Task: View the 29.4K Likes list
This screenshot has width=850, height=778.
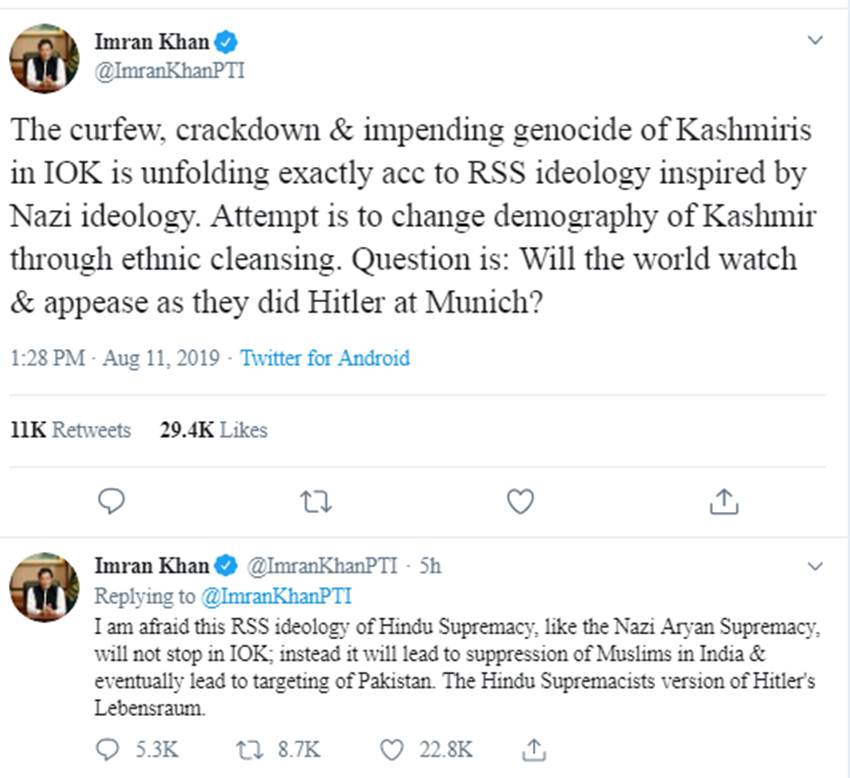Action: (213, 430)
